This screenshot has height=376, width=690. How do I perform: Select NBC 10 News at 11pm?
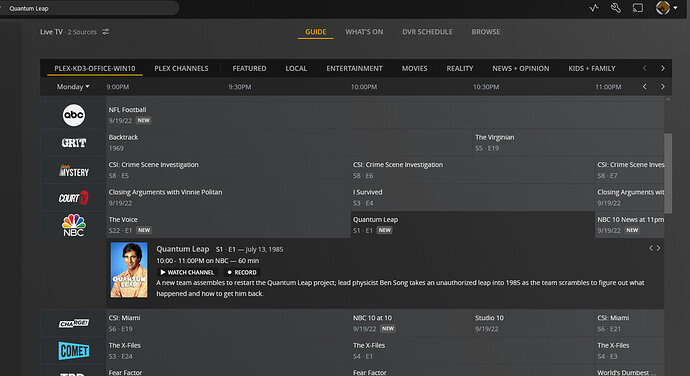coord(630,225)
